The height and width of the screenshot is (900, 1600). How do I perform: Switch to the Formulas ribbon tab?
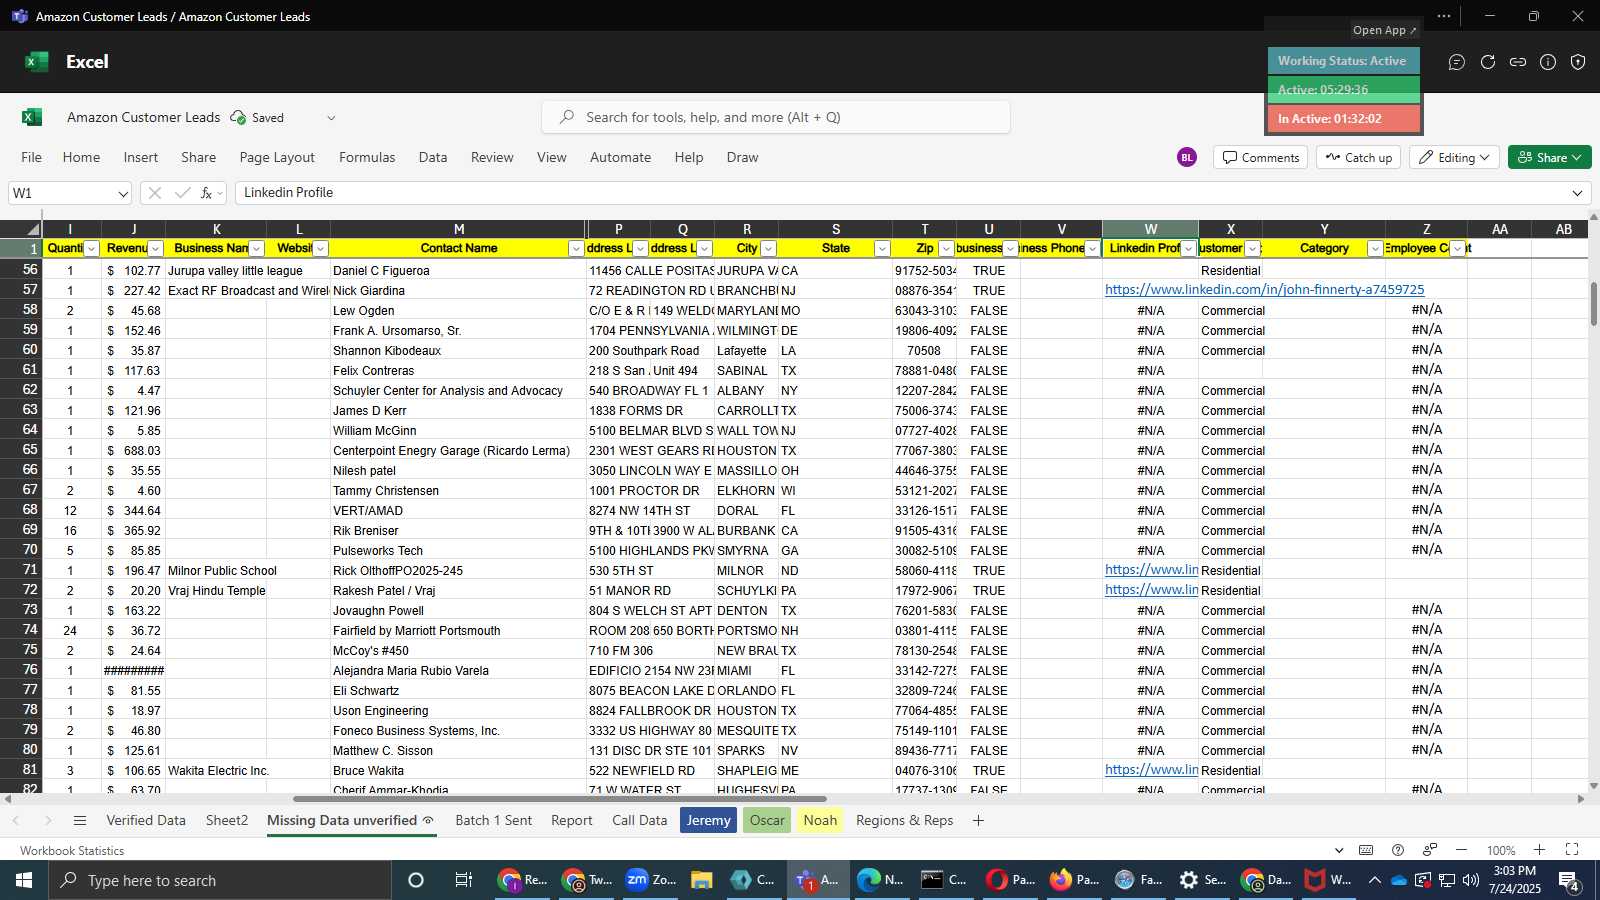tap(367, 158)
